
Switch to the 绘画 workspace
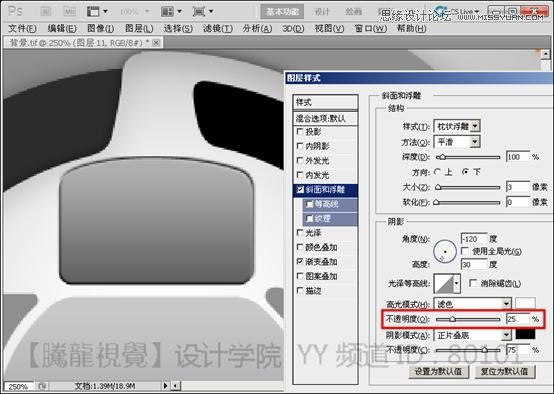(353, 12)
